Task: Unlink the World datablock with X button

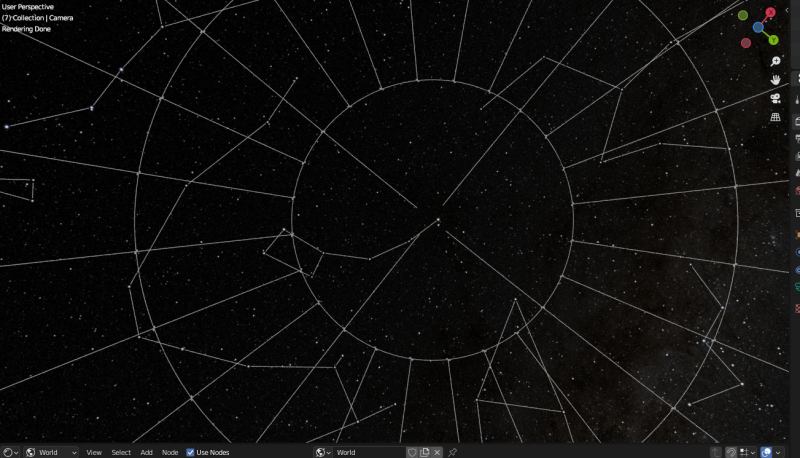Action: [x=437, y=452]
